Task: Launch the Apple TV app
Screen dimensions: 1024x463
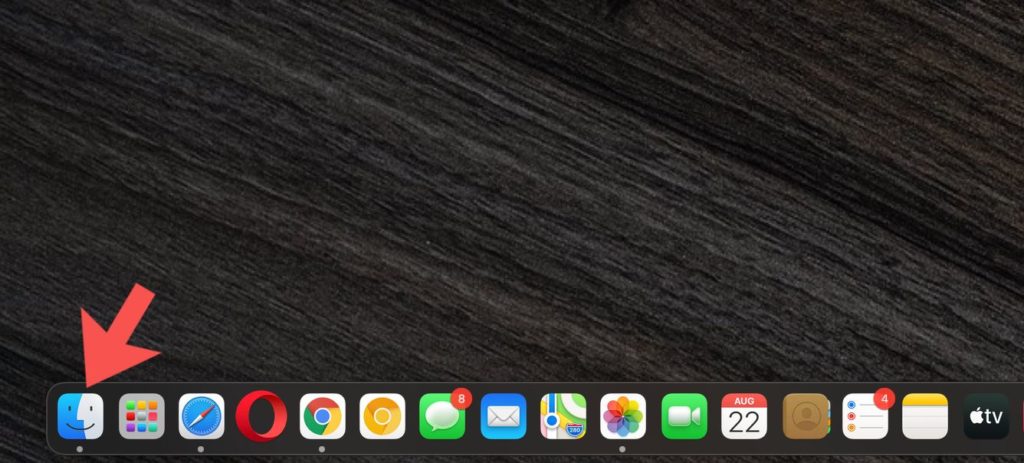Action: click(985, 416)
